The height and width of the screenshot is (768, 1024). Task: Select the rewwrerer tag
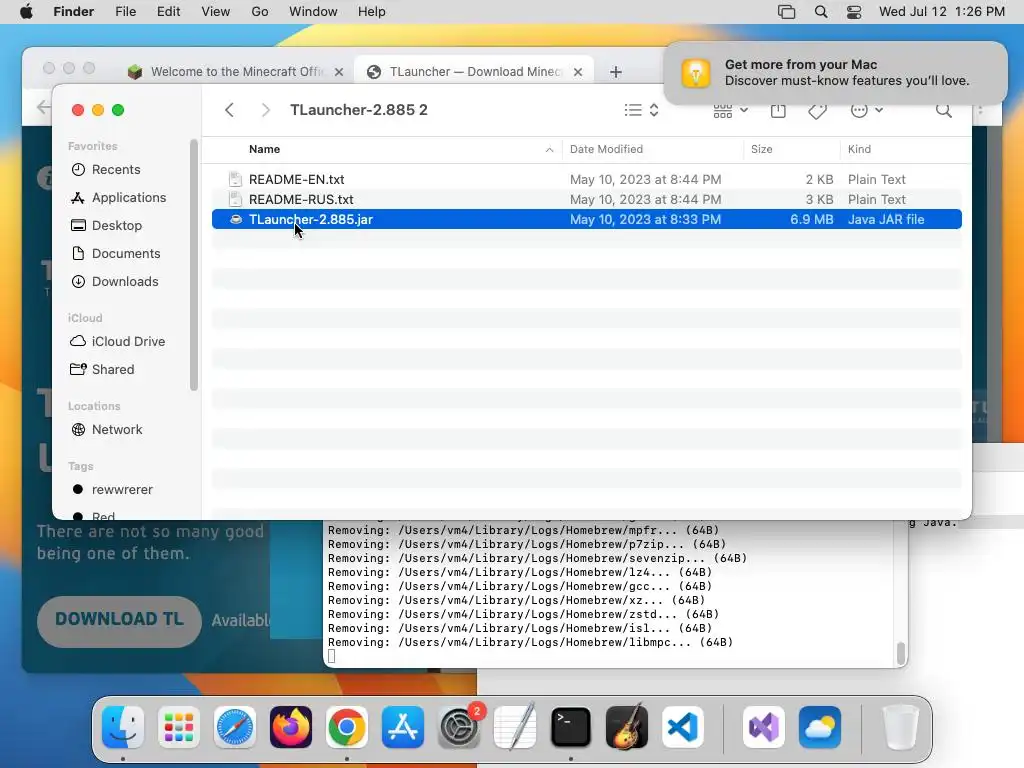click(x=121, y=490)
